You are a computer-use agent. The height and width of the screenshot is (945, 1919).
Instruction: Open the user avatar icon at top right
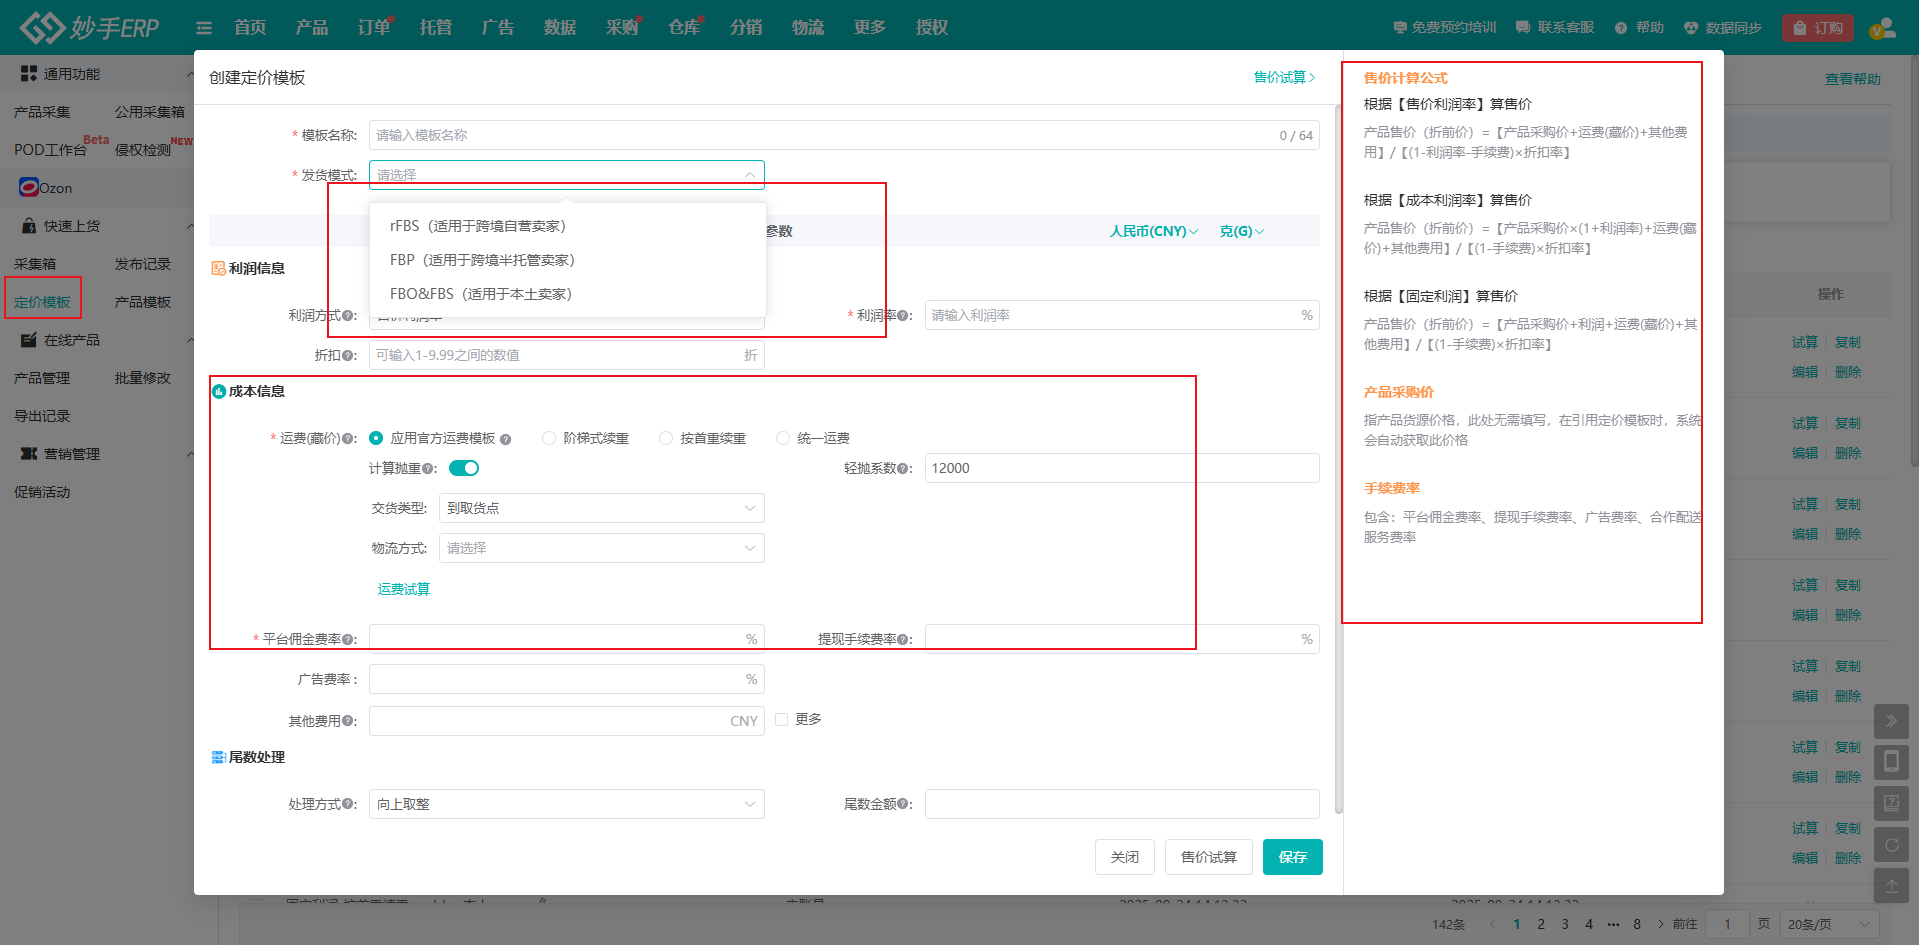pyautogui.click(x=1882, y=28)
